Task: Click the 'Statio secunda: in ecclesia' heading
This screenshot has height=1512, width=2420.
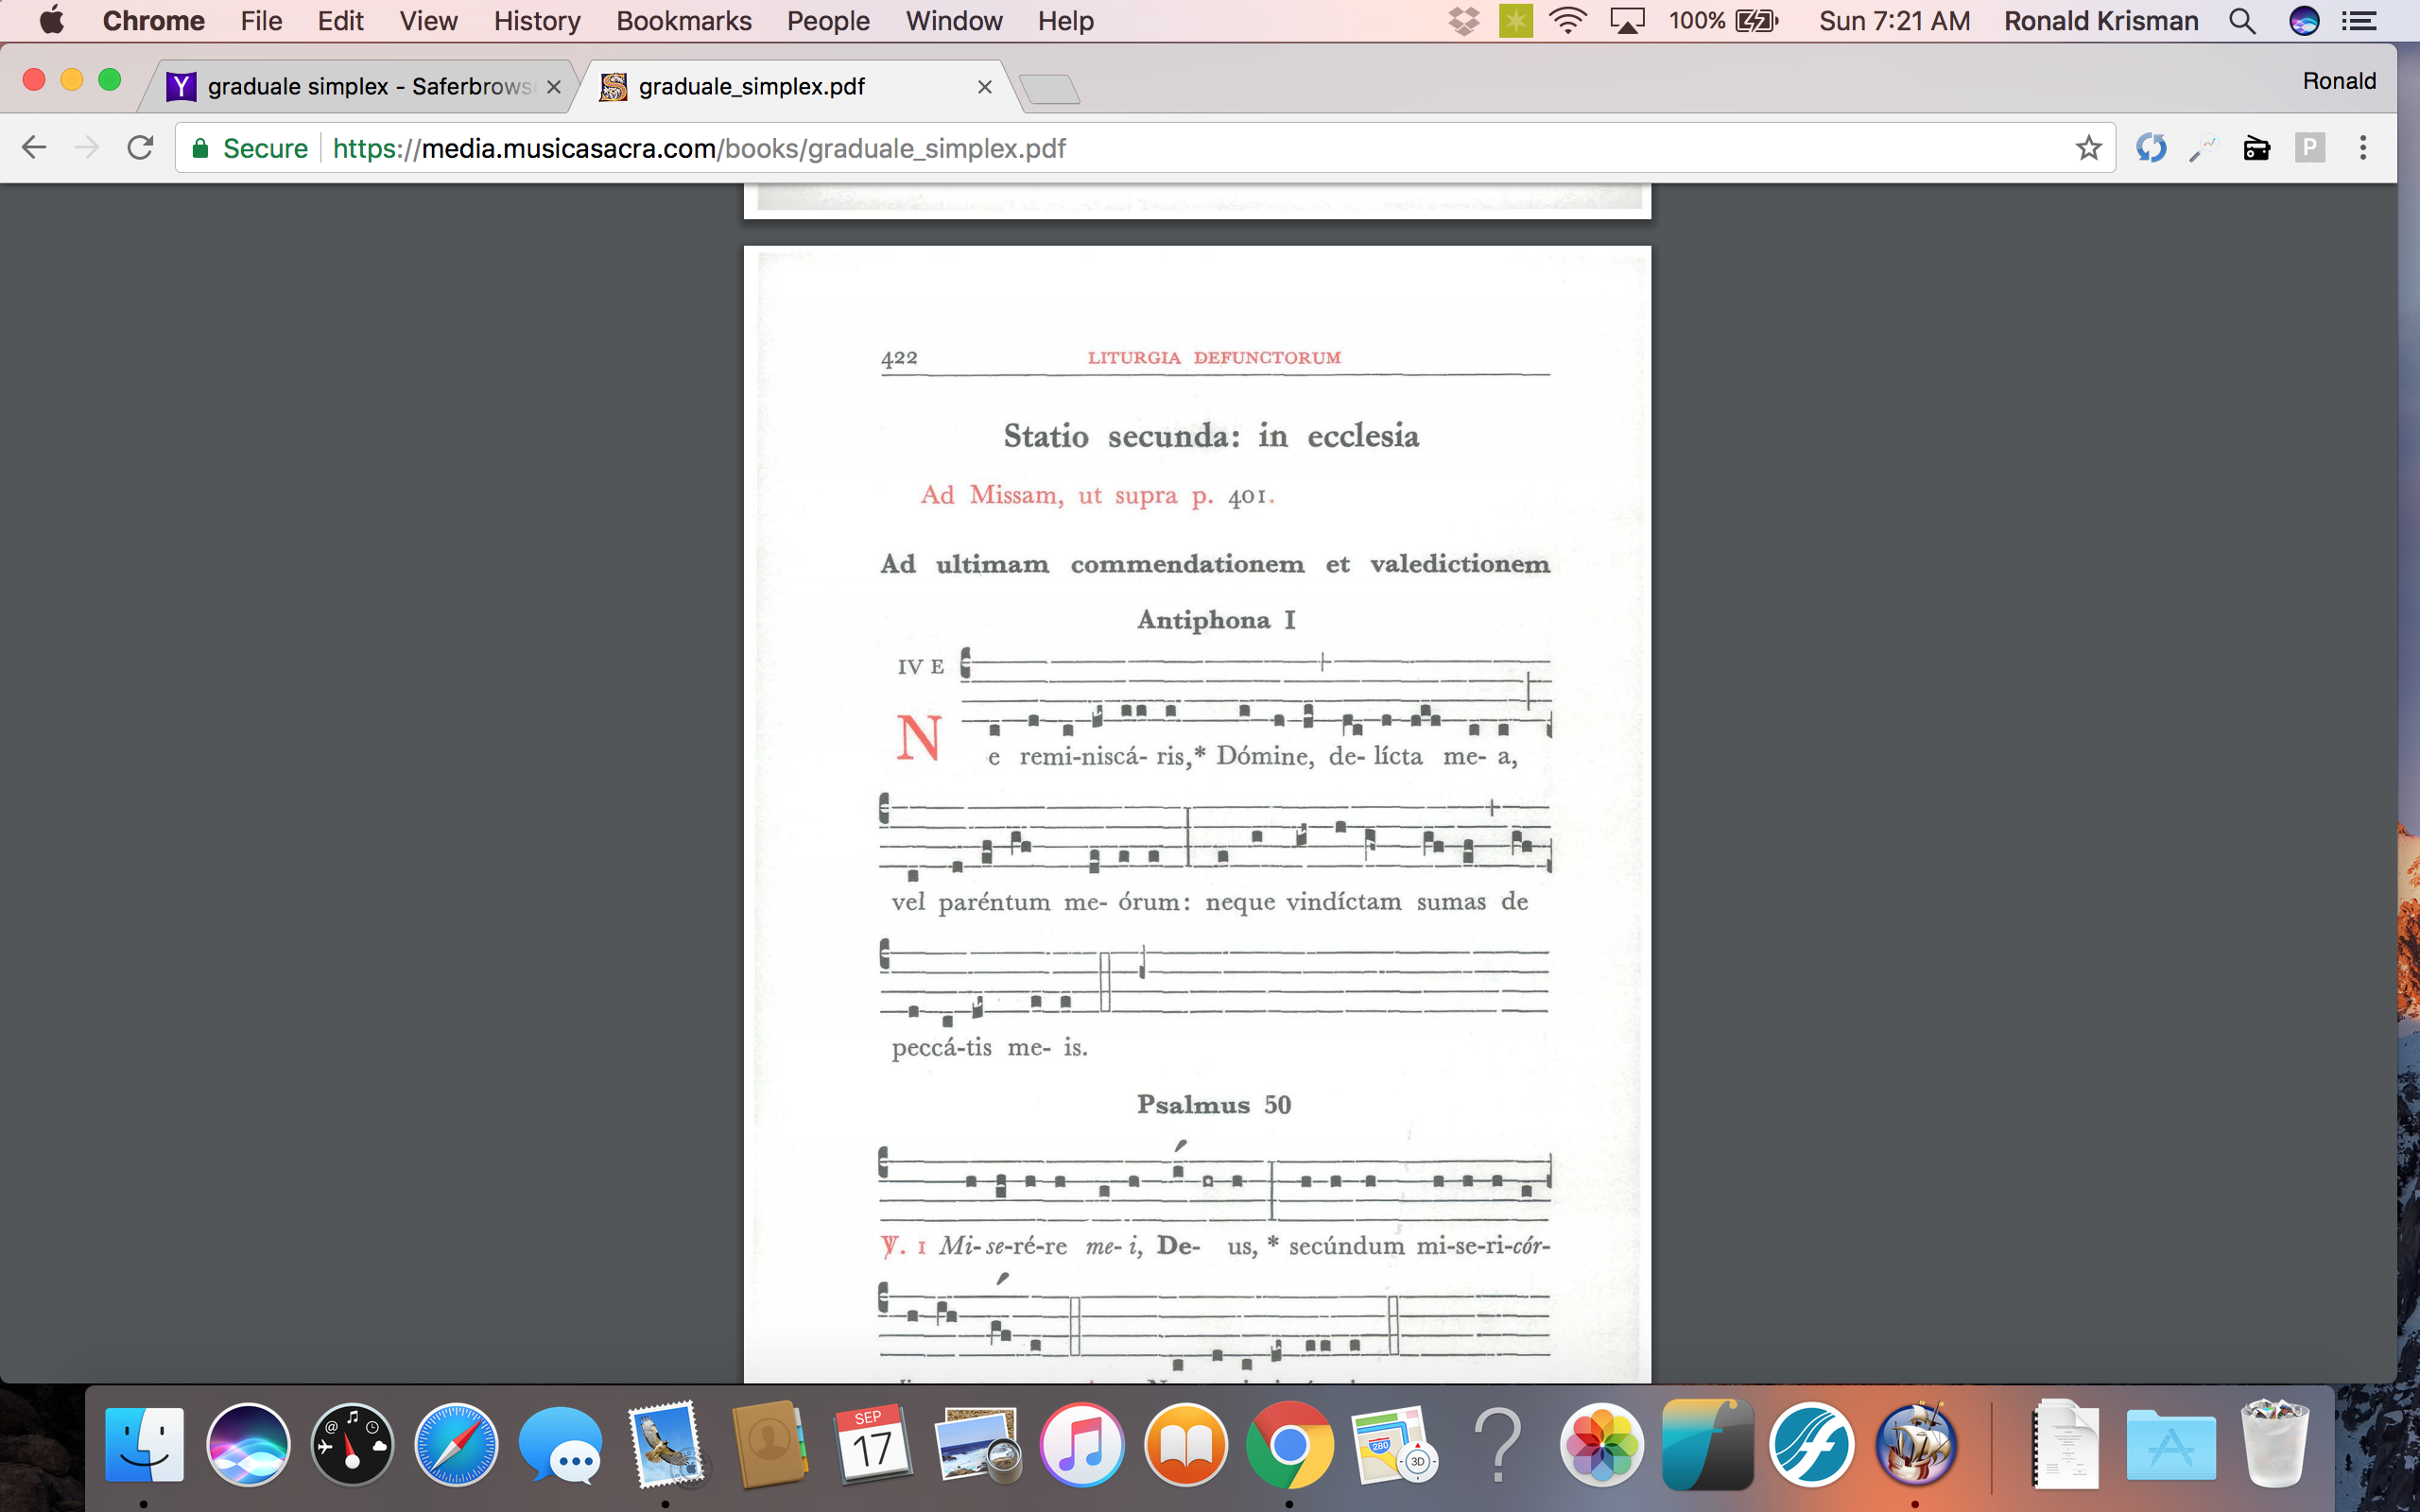Action: pyautogui.click(x=1211, y=436)
